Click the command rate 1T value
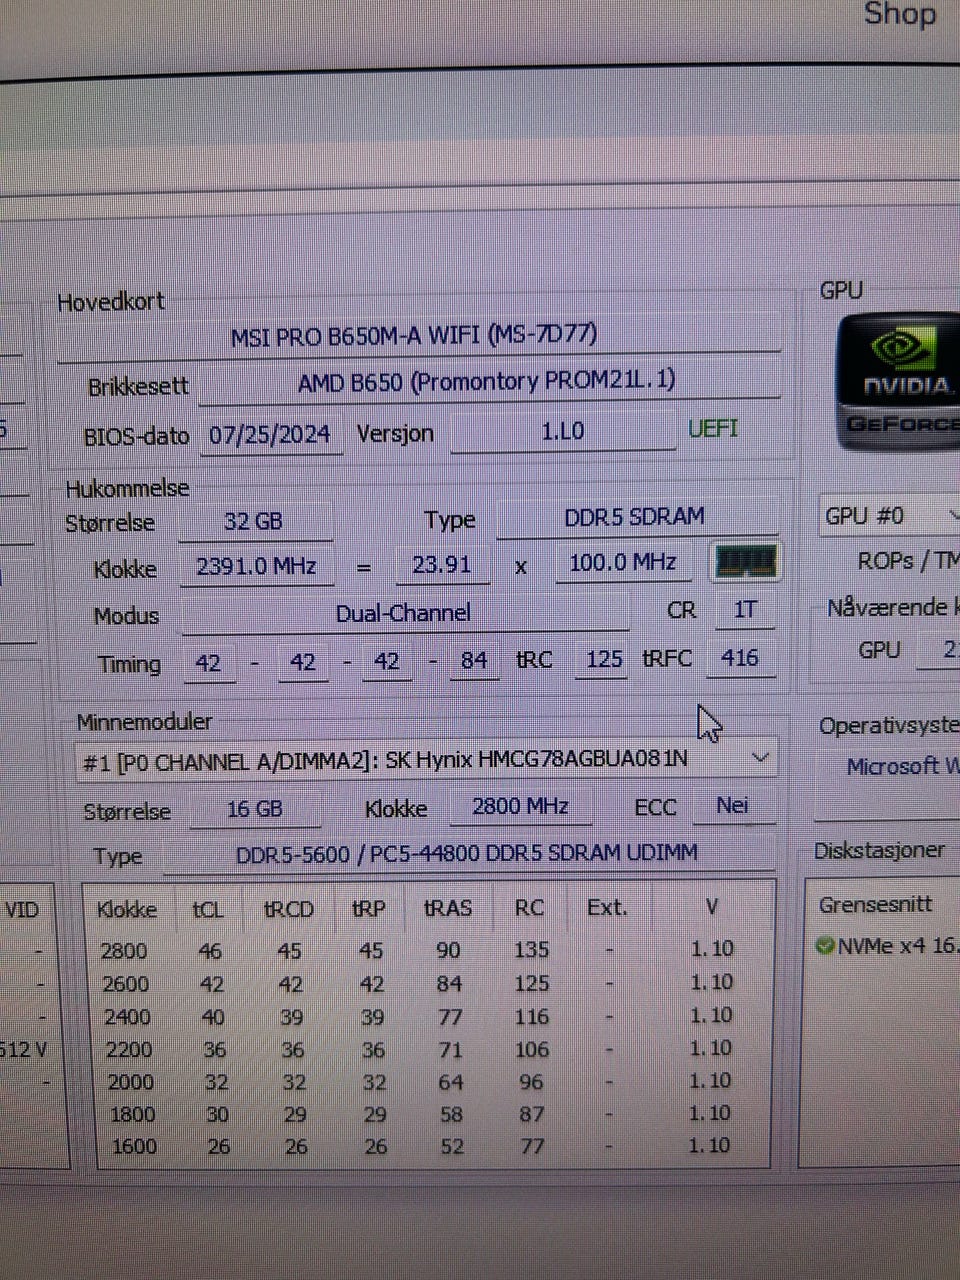 click(x=745, y=610)
